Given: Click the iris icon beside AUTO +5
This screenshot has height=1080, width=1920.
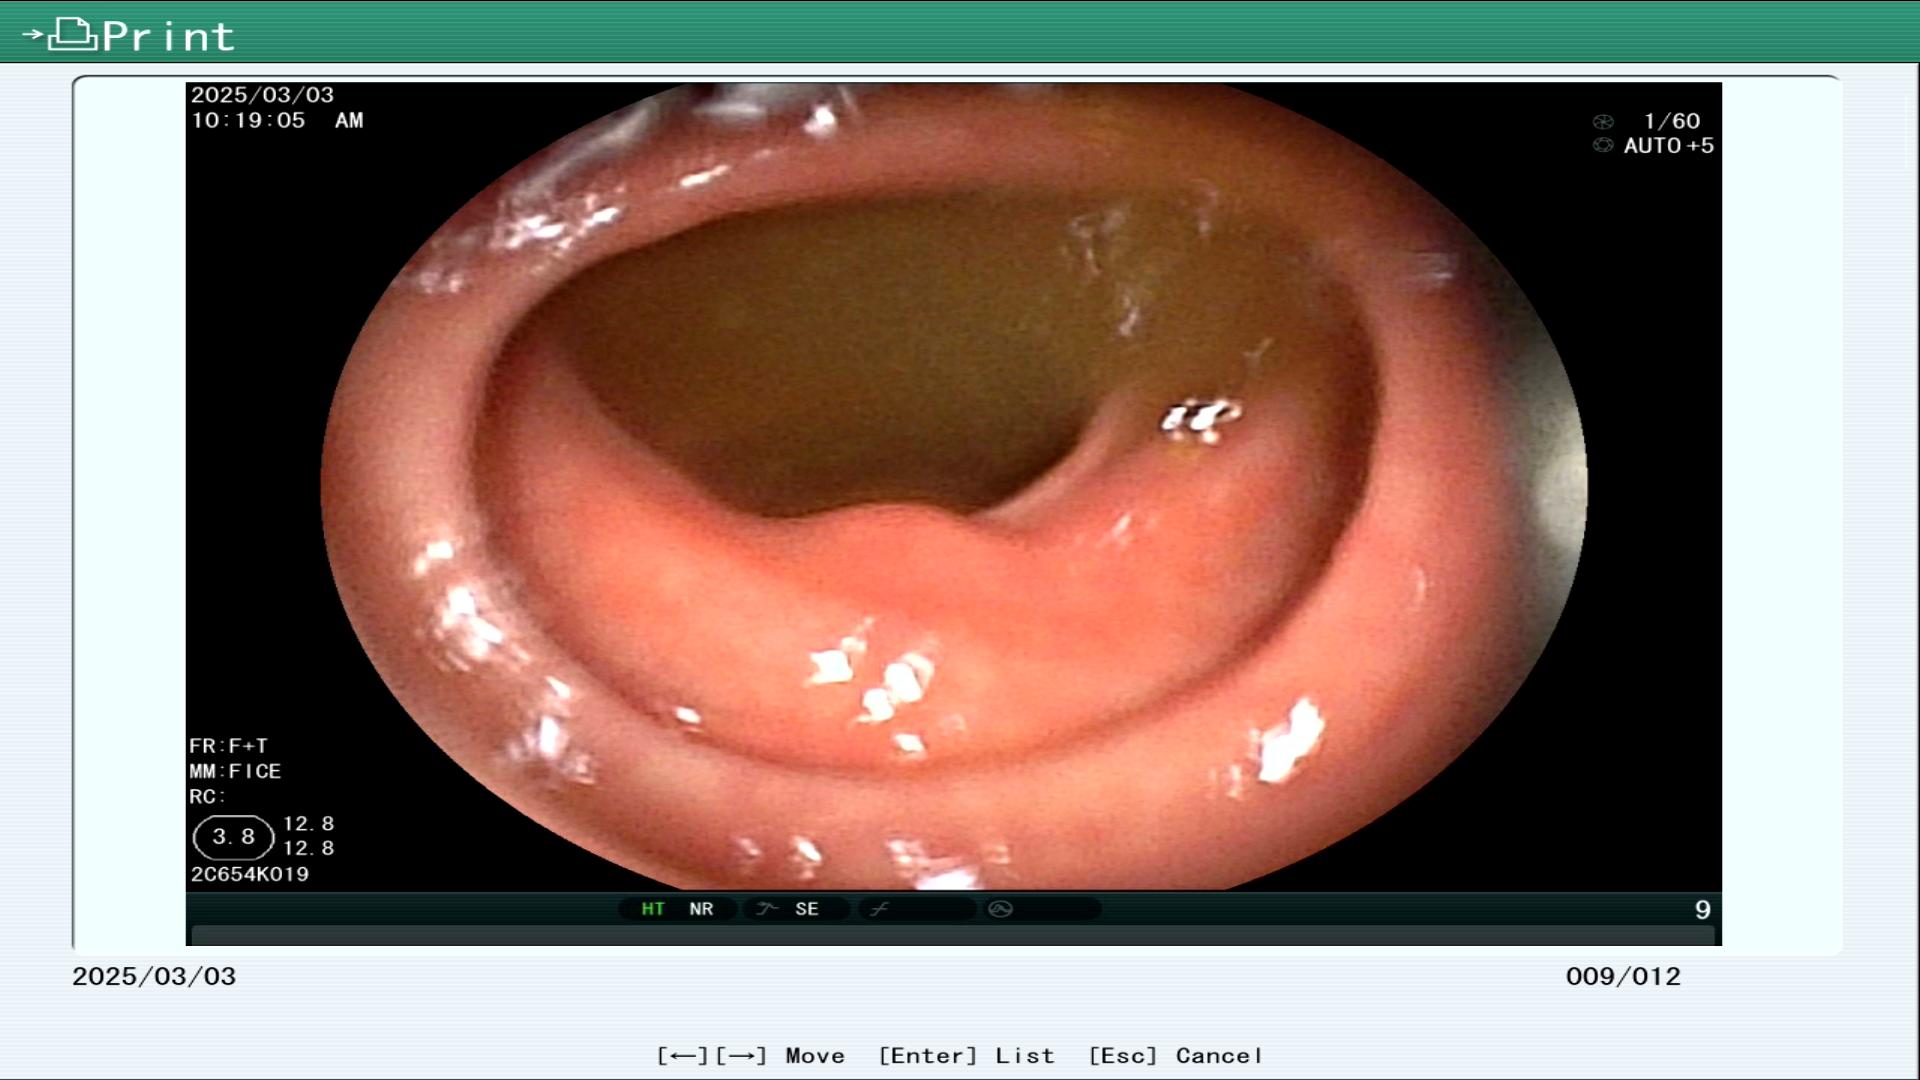Looking at the screenshot, I should point(1603,146).
